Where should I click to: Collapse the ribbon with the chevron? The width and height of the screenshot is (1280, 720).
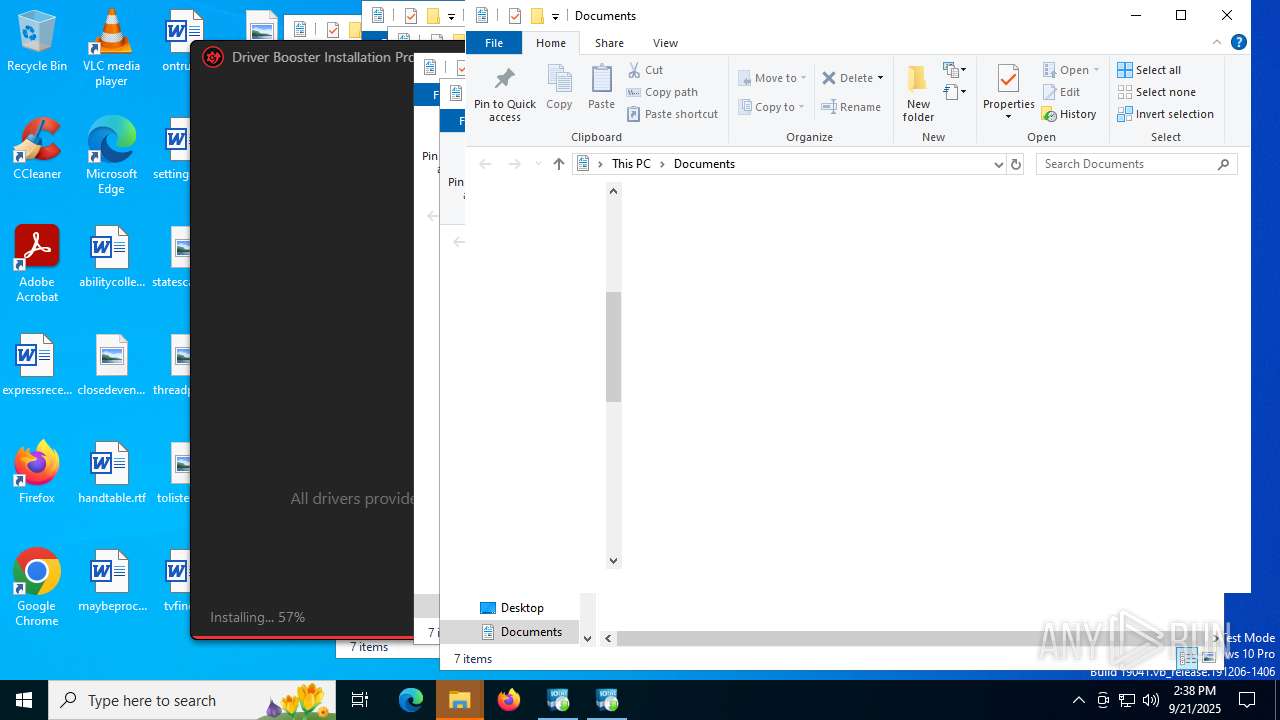pyautogui.click(x=1217, y=42)
